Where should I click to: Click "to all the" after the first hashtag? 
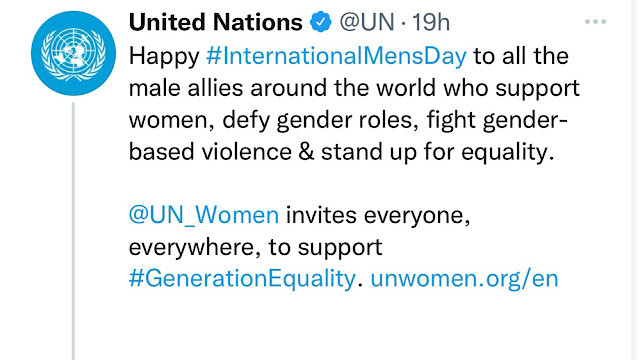[521, 56]
